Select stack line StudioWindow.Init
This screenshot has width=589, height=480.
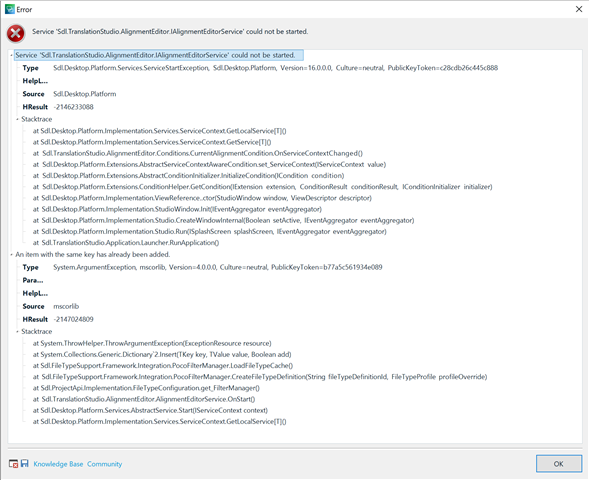click(x=177, y=209)
